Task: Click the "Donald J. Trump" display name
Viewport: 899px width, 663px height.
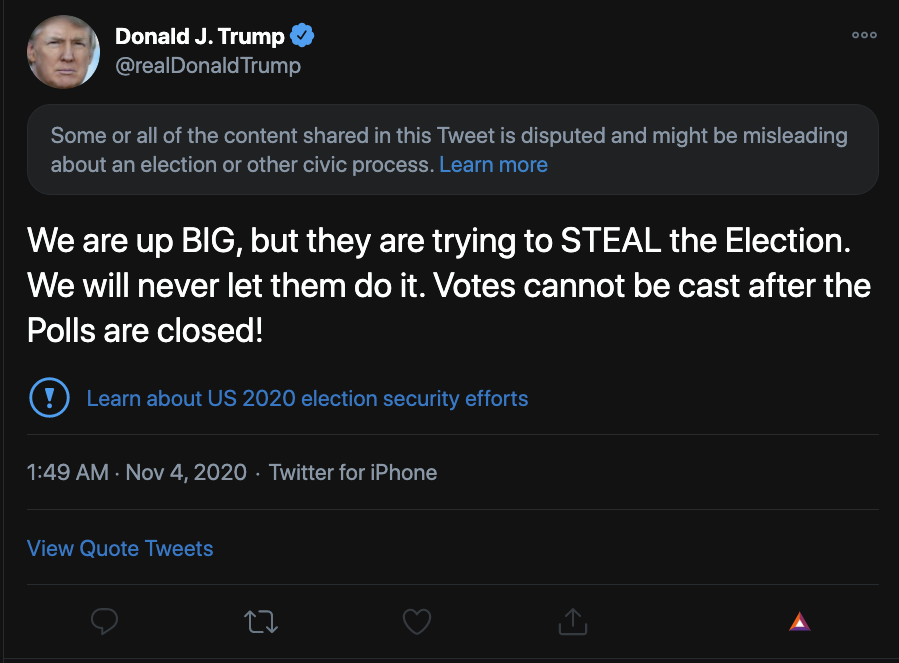Action: (x=200, y=37)
